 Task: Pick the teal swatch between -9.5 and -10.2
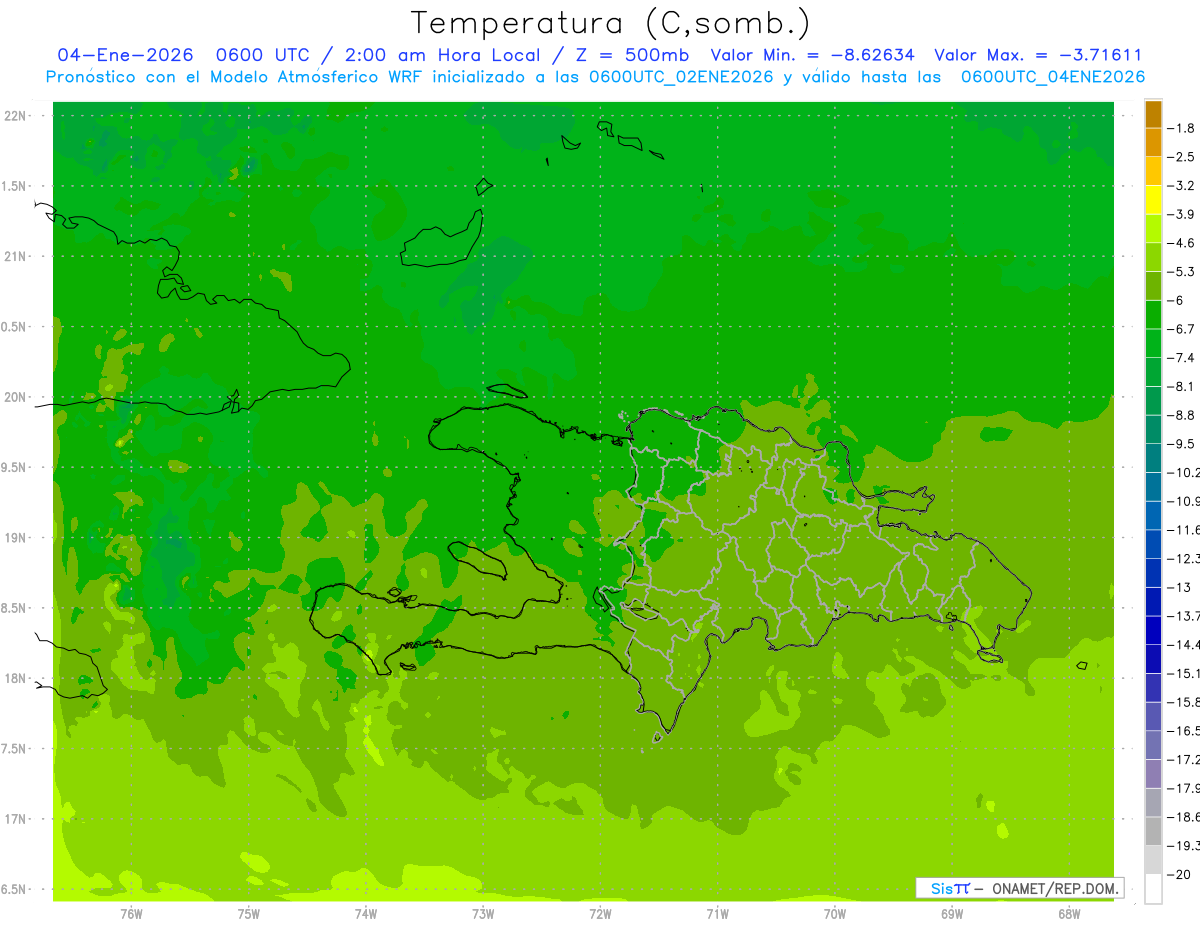tap(1153, 458)
